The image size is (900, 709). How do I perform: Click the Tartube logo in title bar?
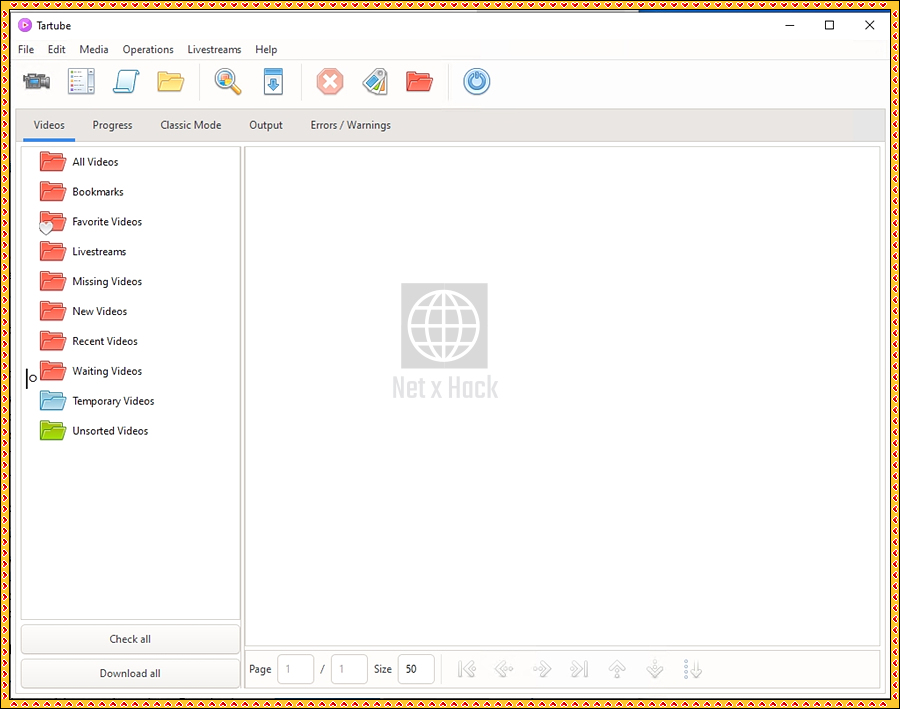(x=25, y=25)
